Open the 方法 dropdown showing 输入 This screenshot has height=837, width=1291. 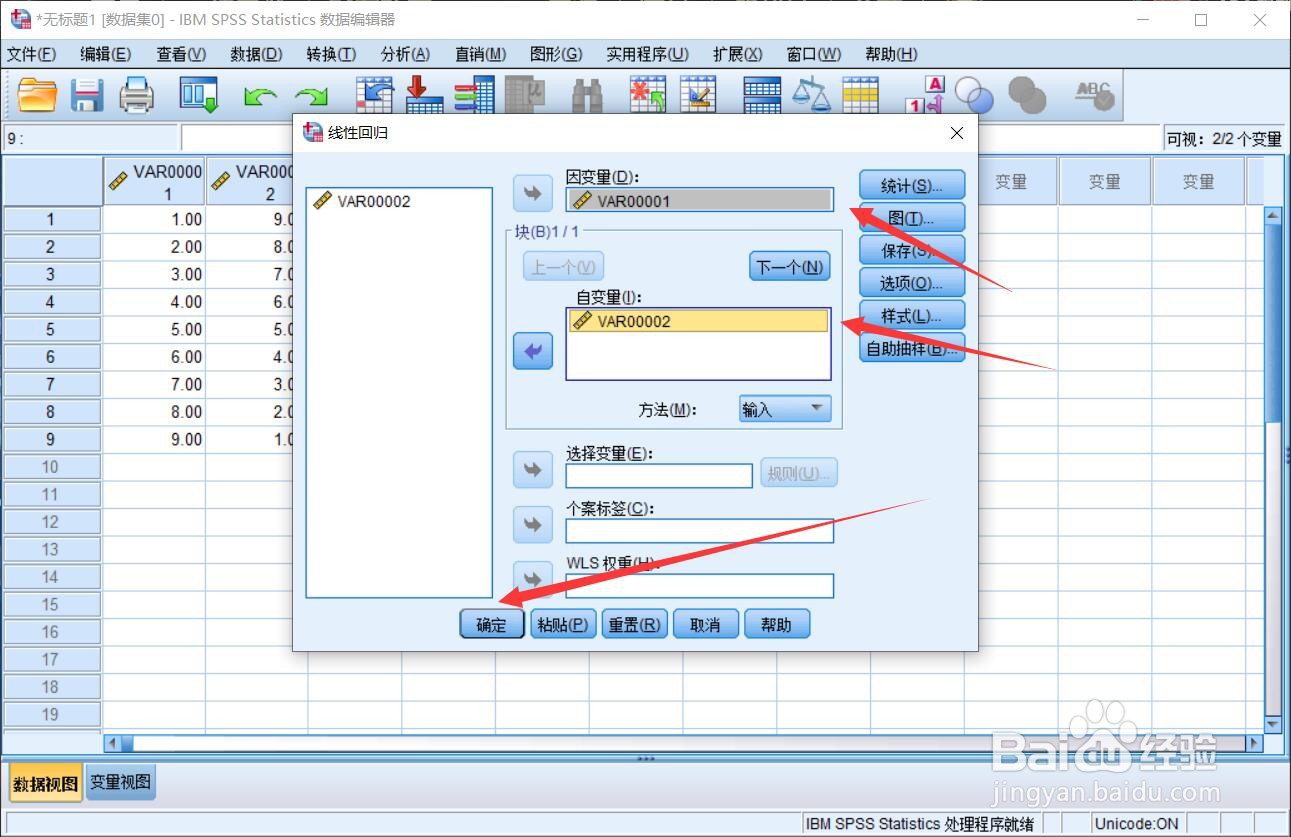785,409
